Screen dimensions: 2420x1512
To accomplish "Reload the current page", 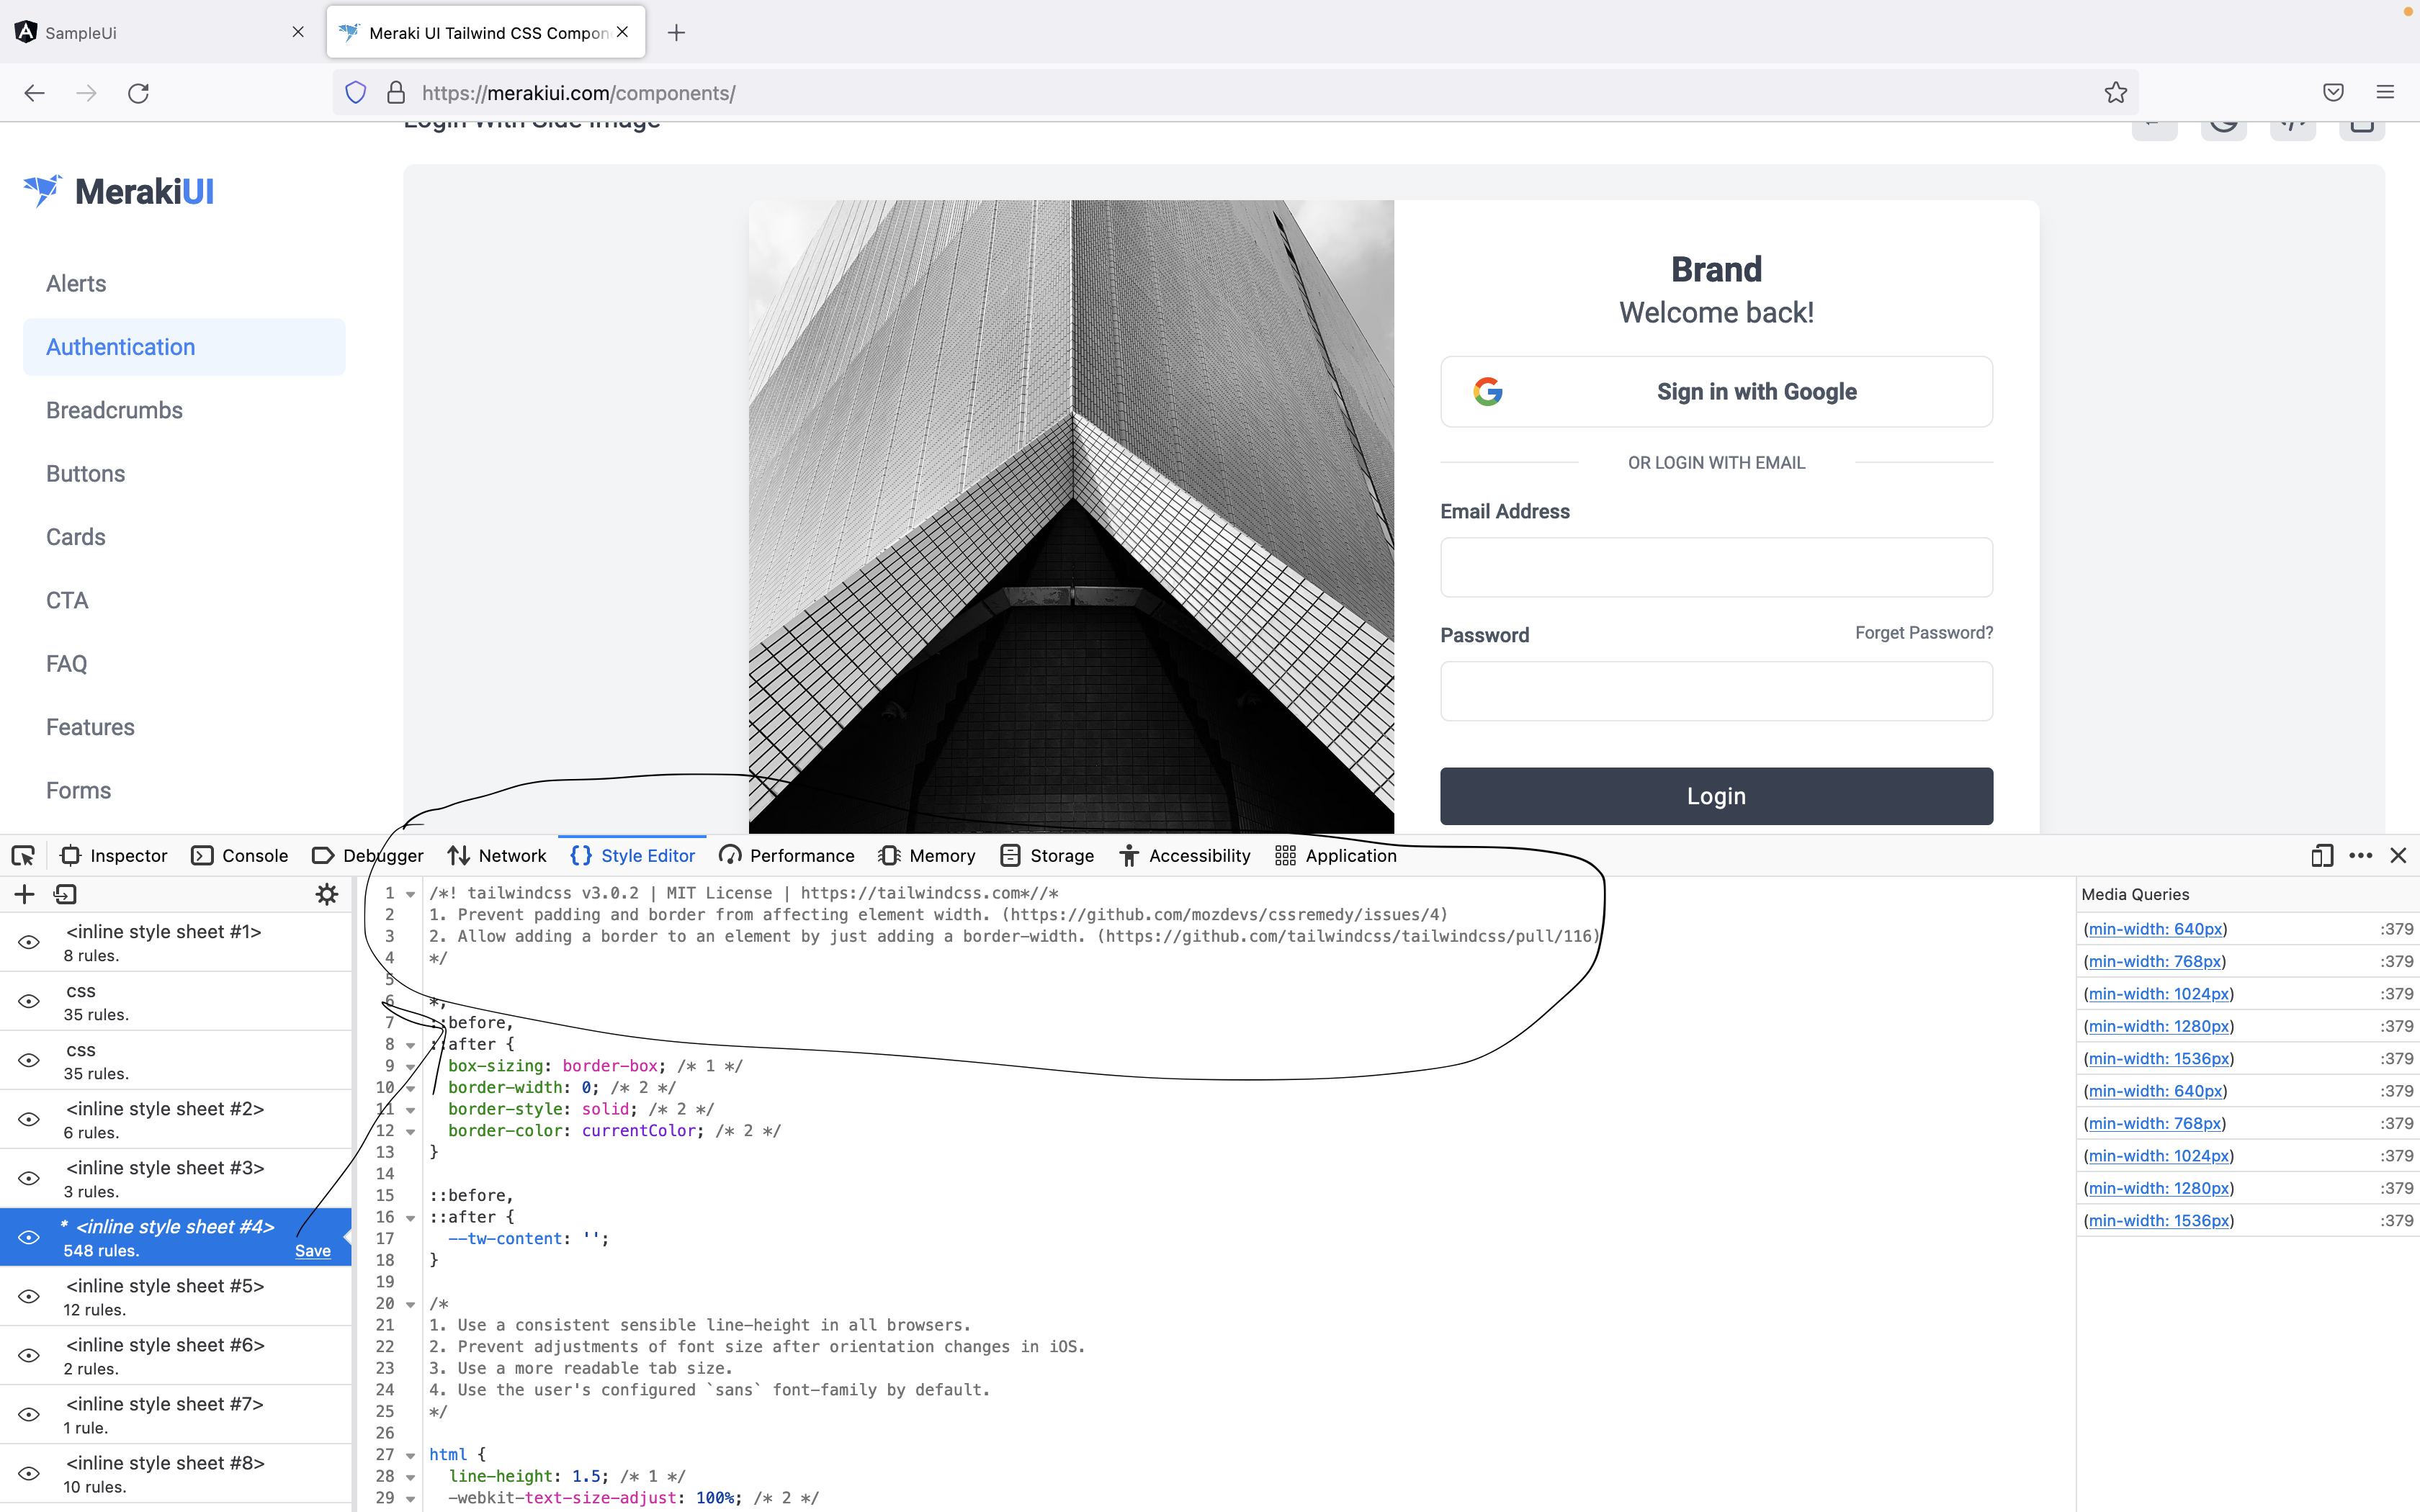I will point(139,93).
